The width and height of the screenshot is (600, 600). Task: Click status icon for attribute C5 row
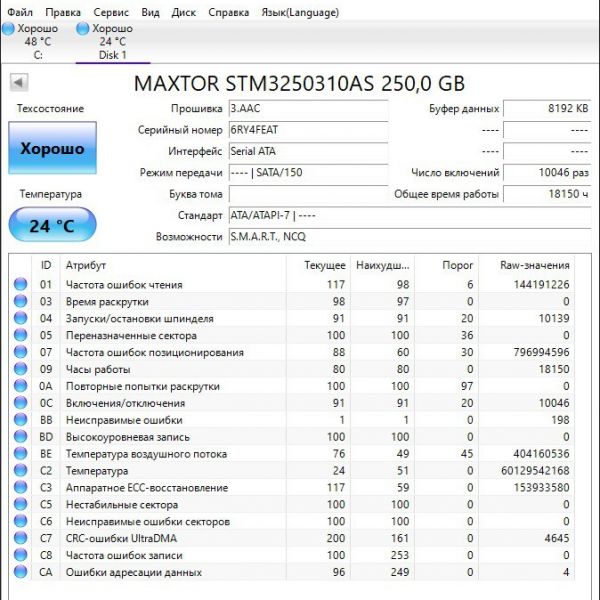[21, 504]
